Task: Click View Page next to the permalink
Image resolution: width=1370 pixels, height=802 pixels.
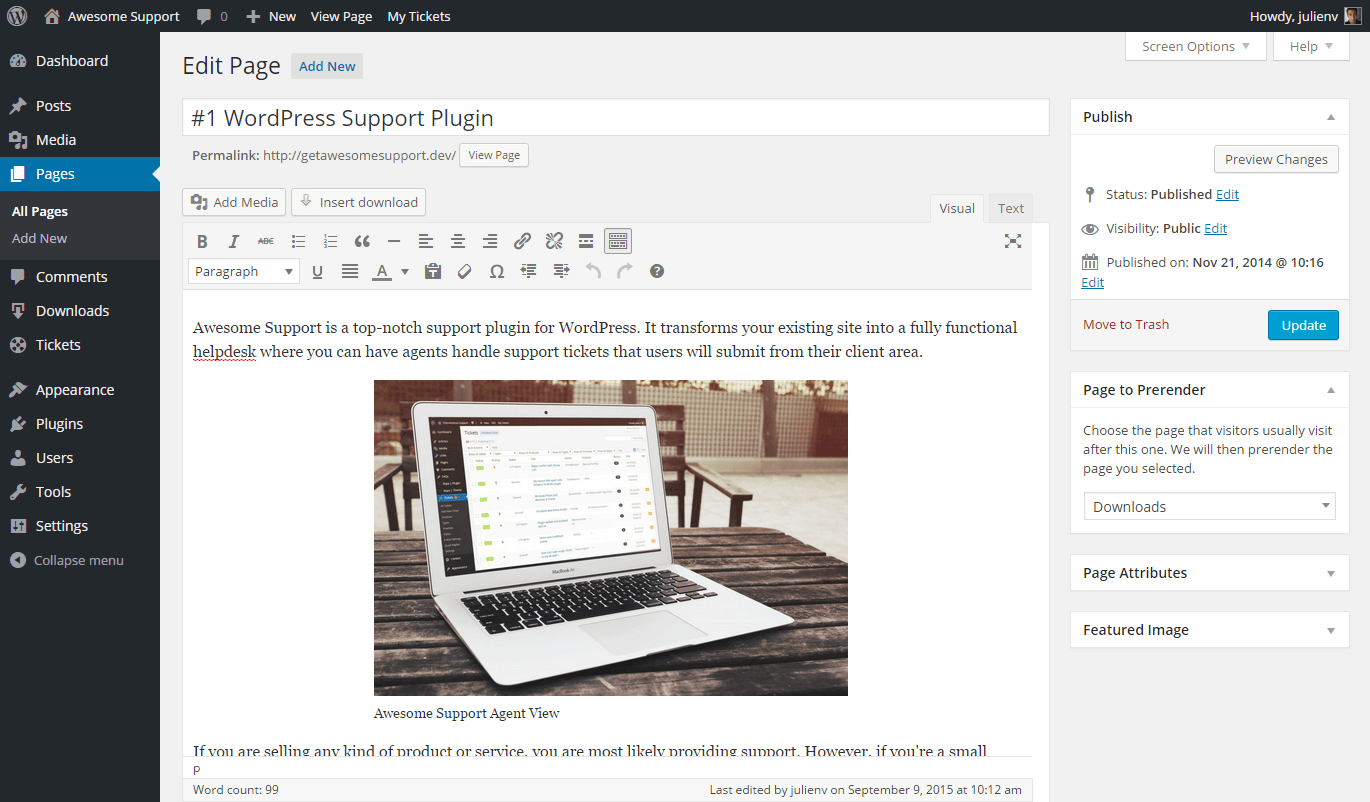Action: pyautogui.click(x=494, y=155)
